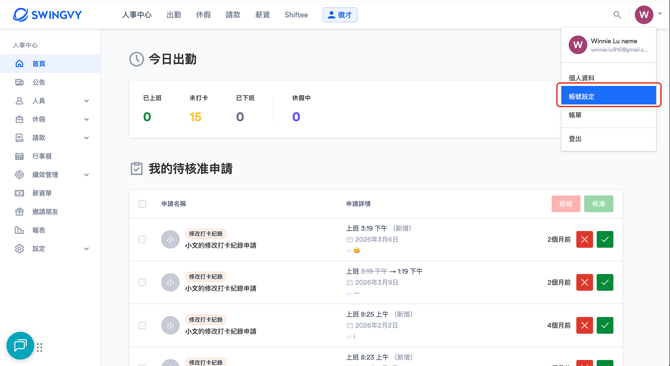
Task: Toggle the select-all checkbox in table header
Action: [142, 204]
